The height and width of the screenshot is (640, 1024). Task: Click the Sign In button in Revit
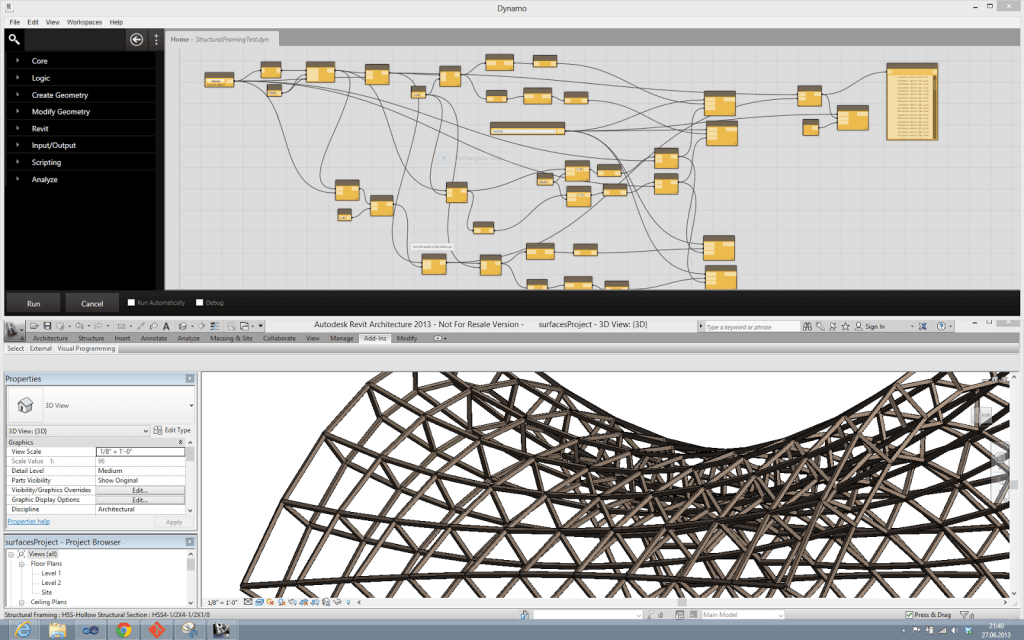870,327
